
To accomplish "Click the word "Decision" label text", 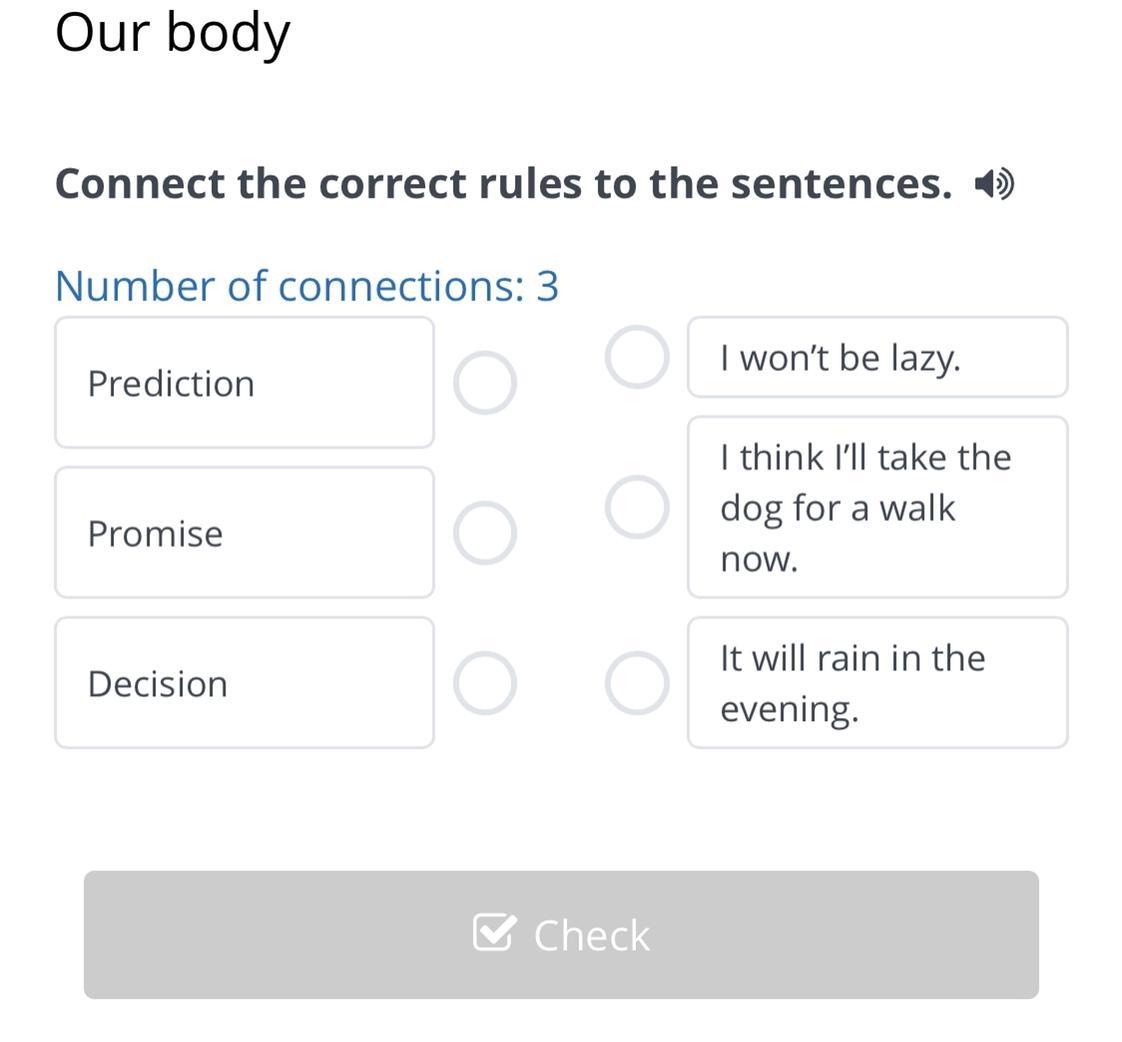I will point(157,683).
